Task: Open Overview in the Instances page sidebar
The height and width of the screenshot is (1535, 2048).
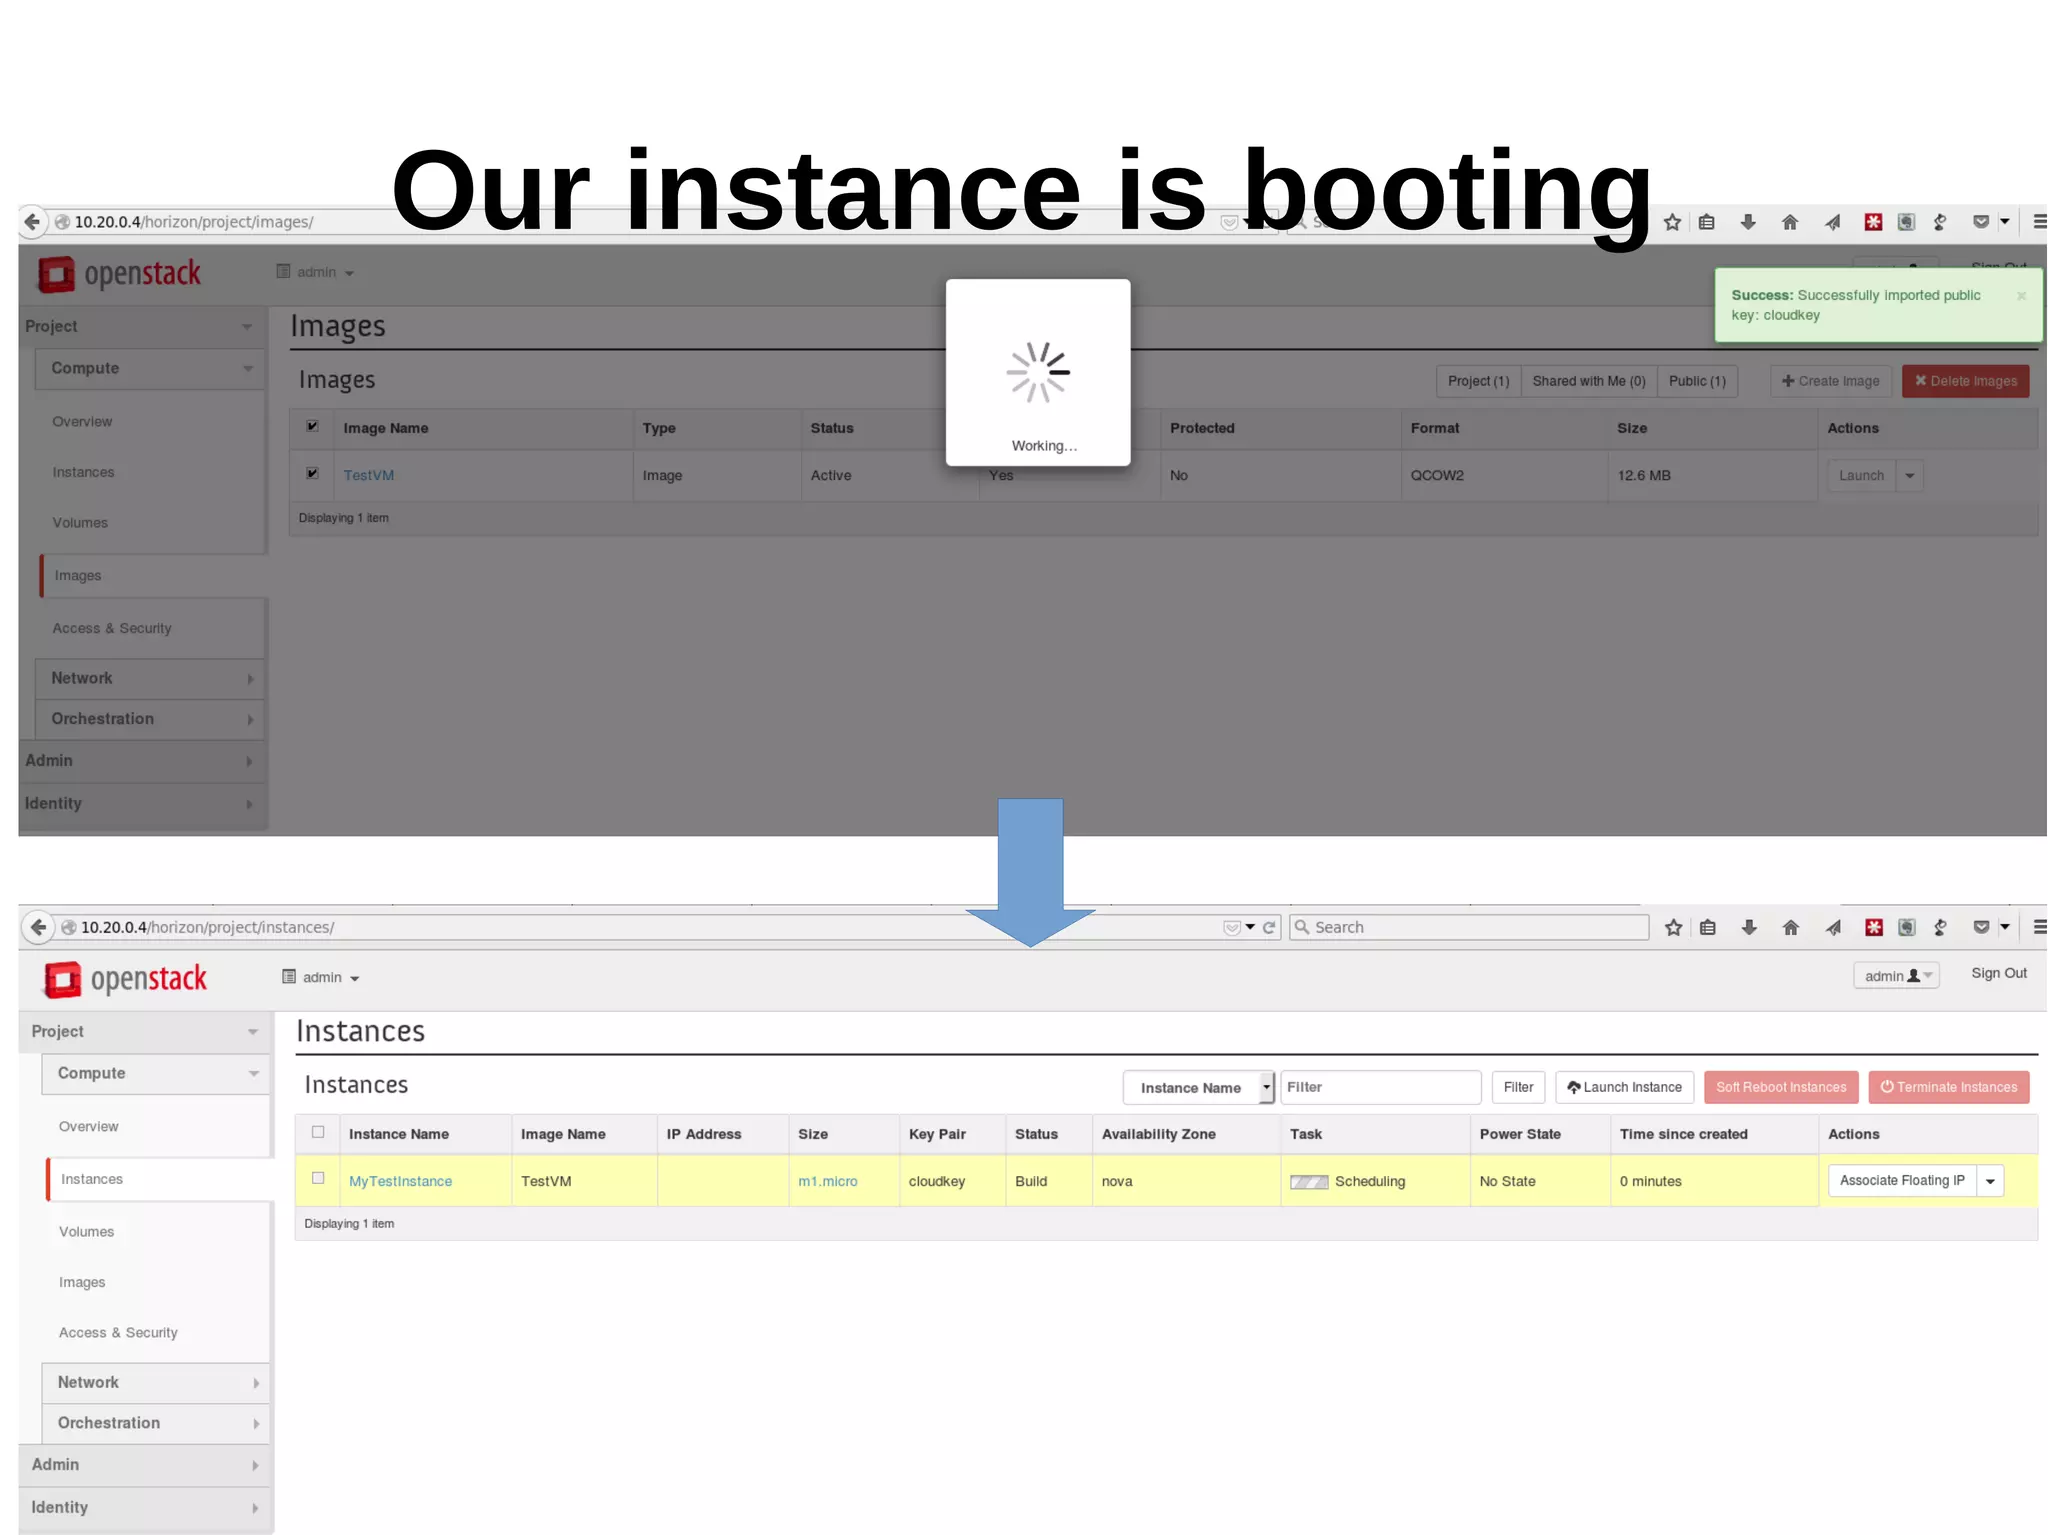Action: click(88, 1126)
